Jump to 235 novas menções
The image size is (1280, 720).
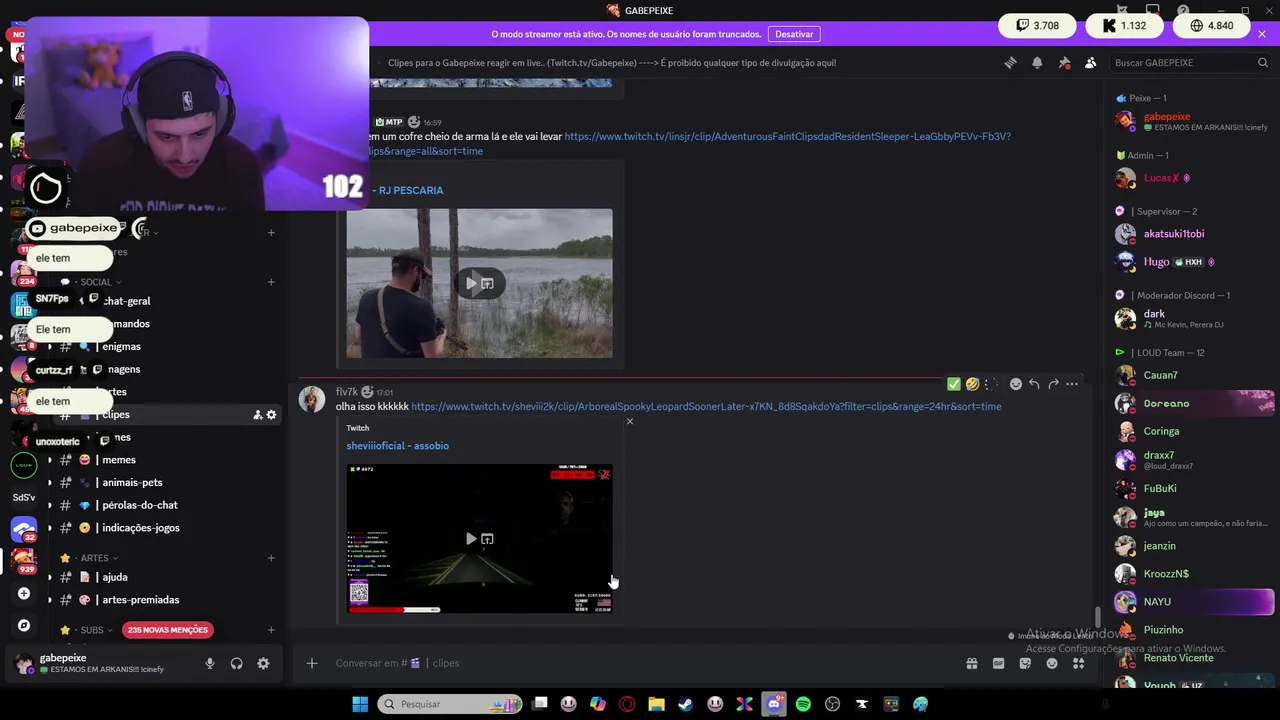coord(168,630)
